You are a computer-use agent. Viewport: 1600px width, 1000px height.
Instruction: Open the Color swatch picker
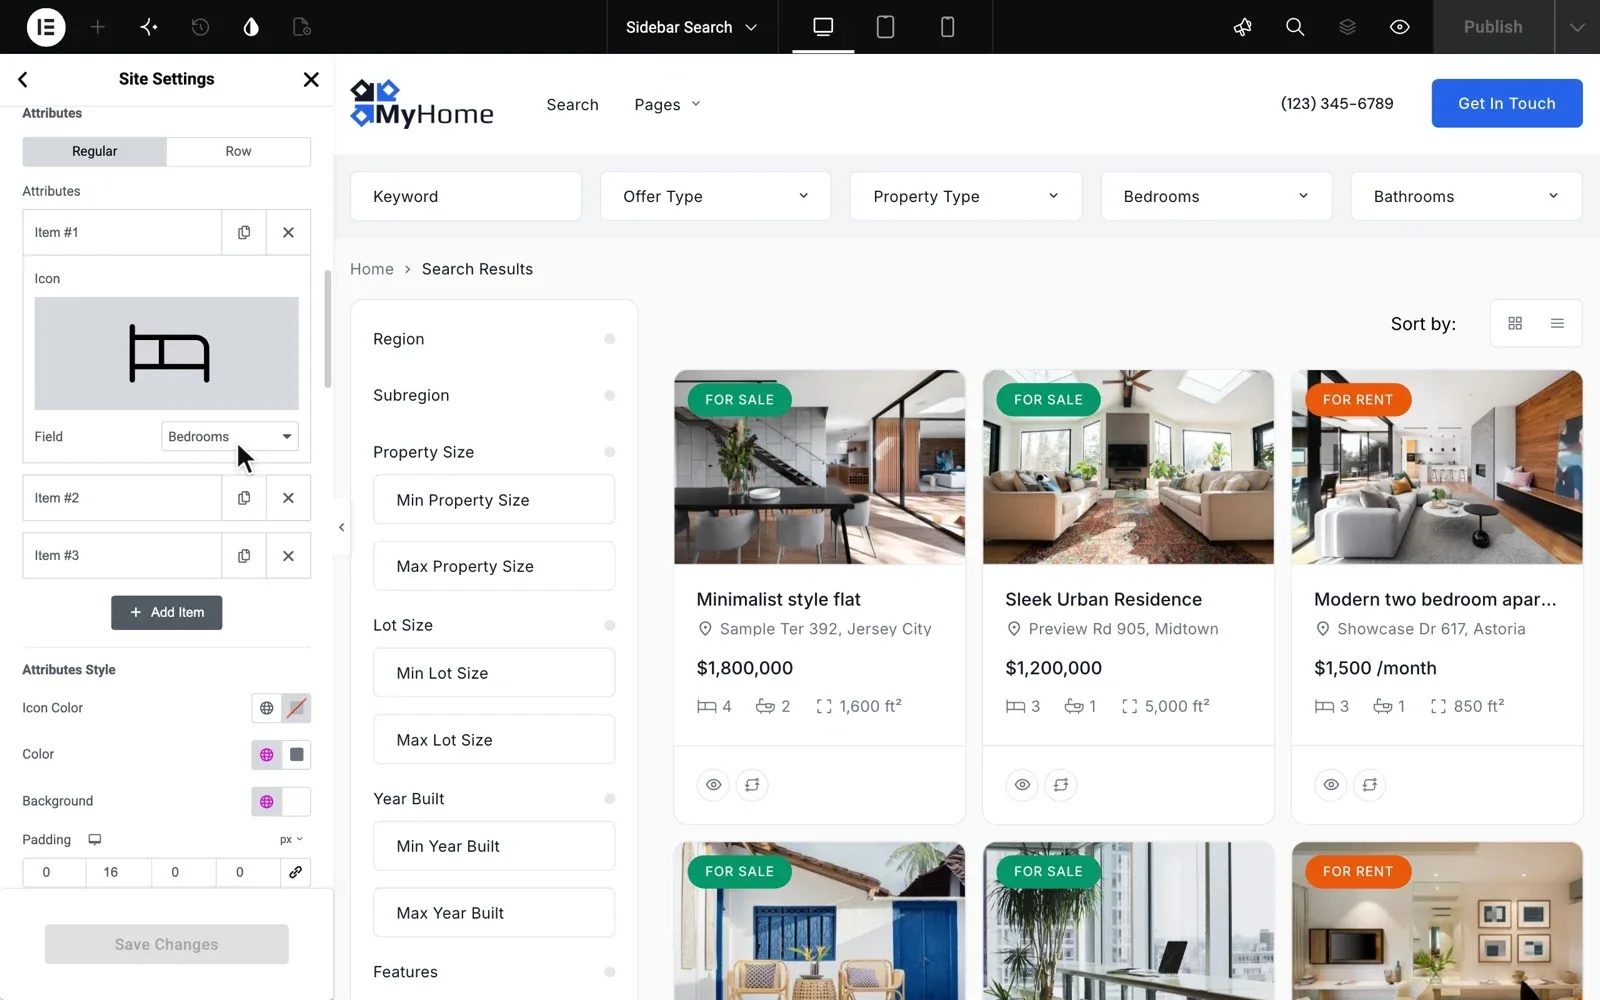(297, 755)
